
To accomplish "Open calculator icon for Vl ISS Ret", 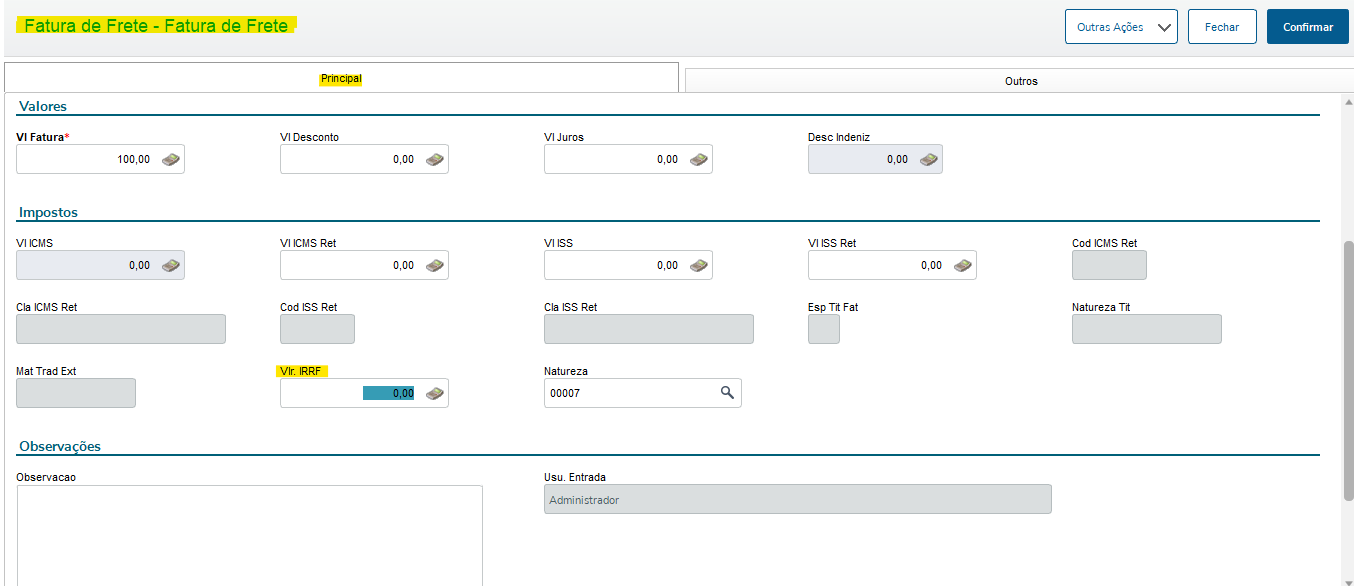I will [x=962, y=266].
